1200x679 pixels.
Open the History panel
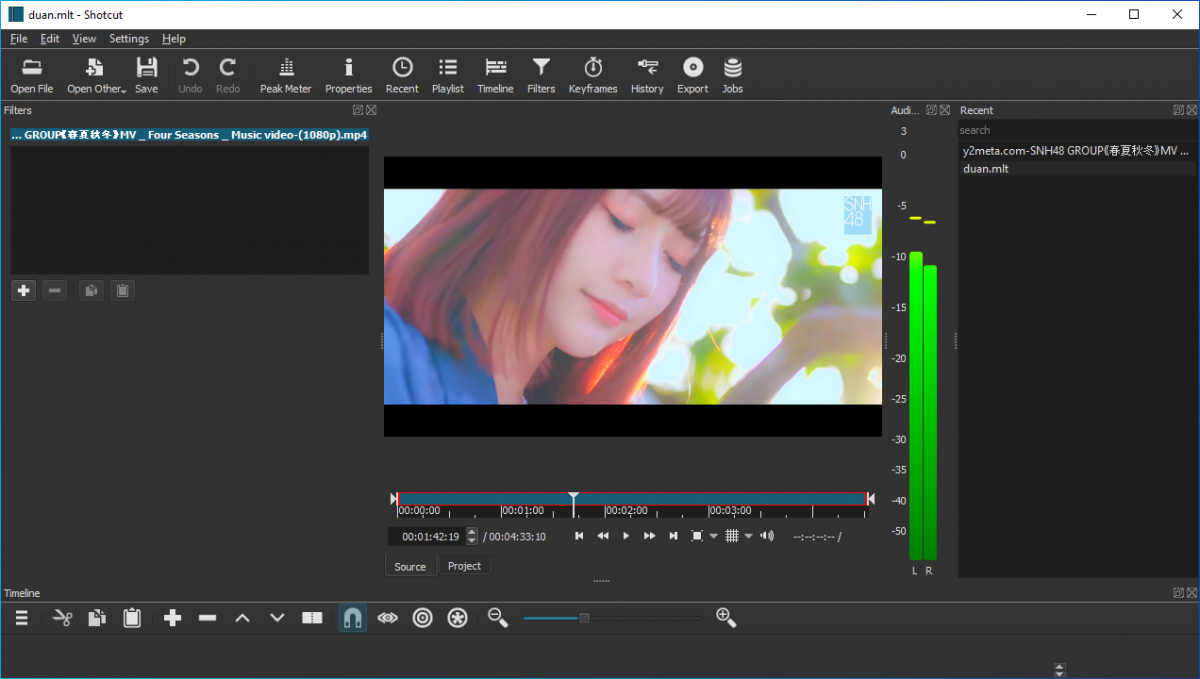click(x=647, y=76)
